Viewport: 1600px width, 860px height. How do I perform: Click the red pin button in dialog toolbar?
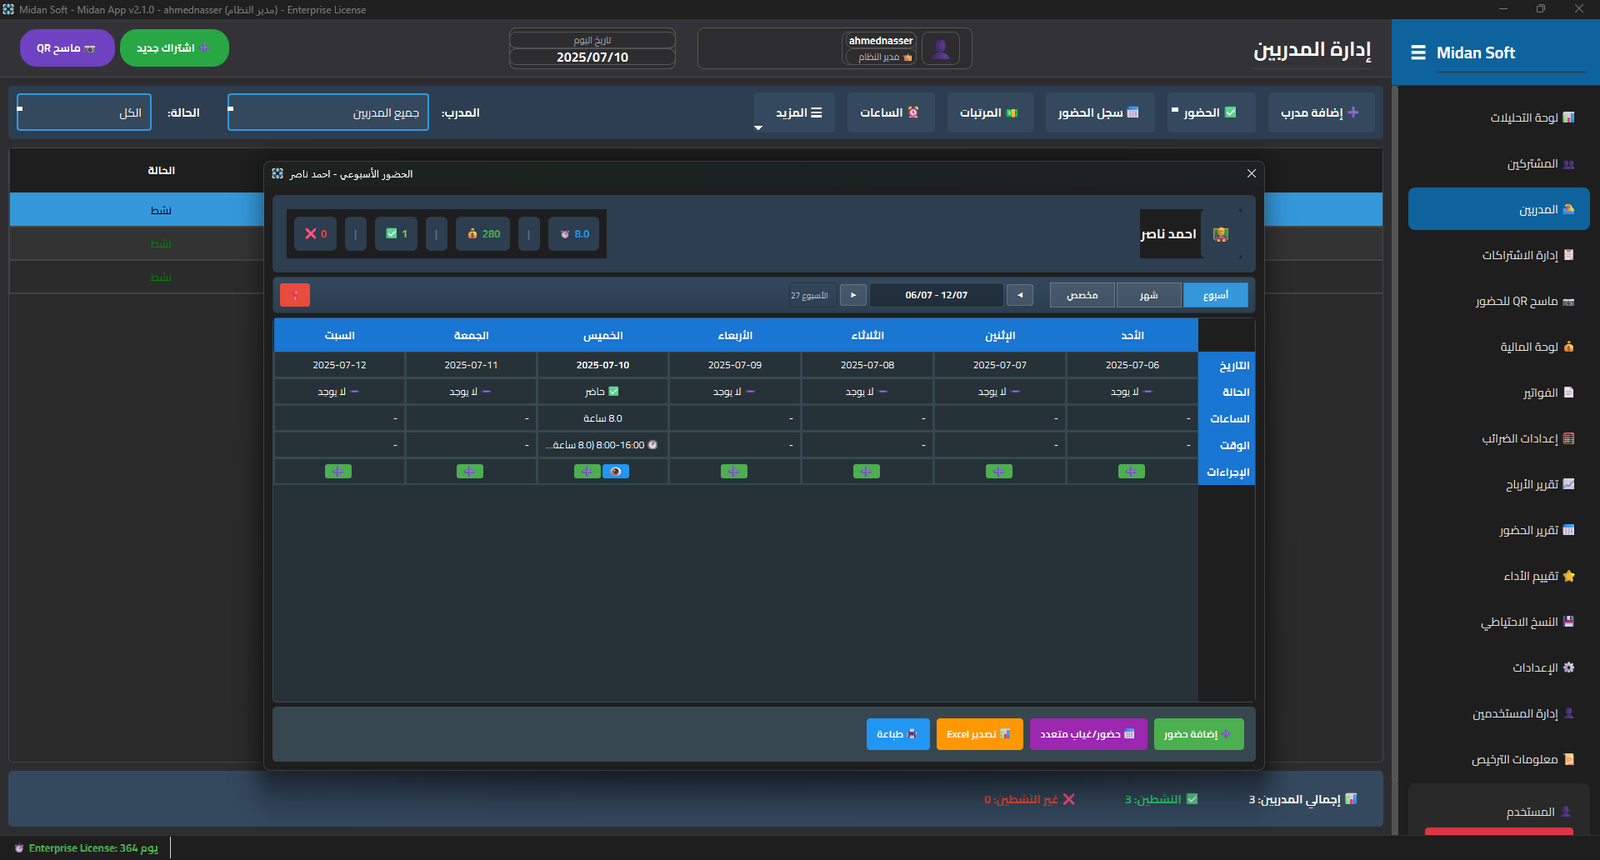click(295, 295)
